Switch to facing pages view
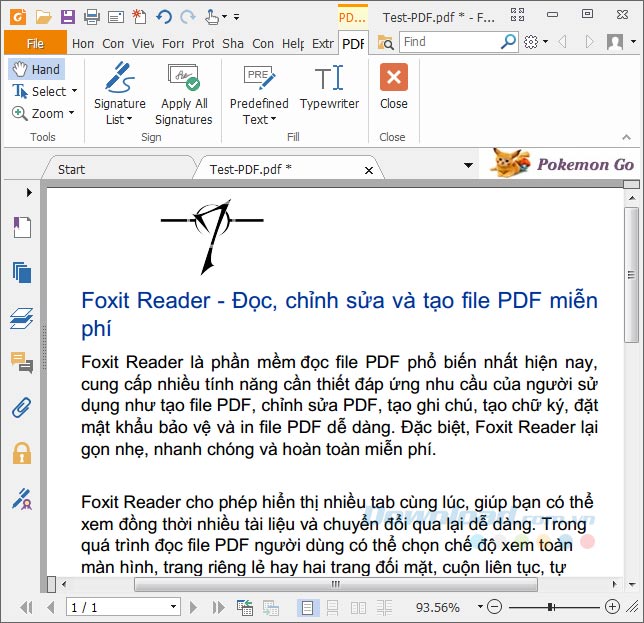644x623 pixels. pyautogui.click(x=358, y=607)
